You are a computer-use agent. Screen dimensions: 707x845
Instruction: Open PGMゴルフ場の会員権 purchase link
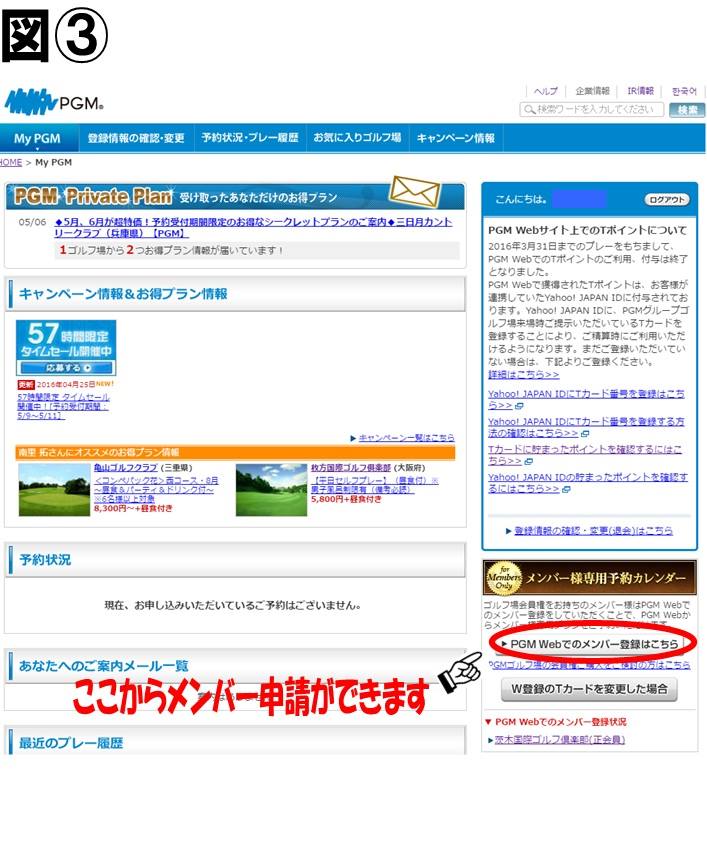coord(590,665)
